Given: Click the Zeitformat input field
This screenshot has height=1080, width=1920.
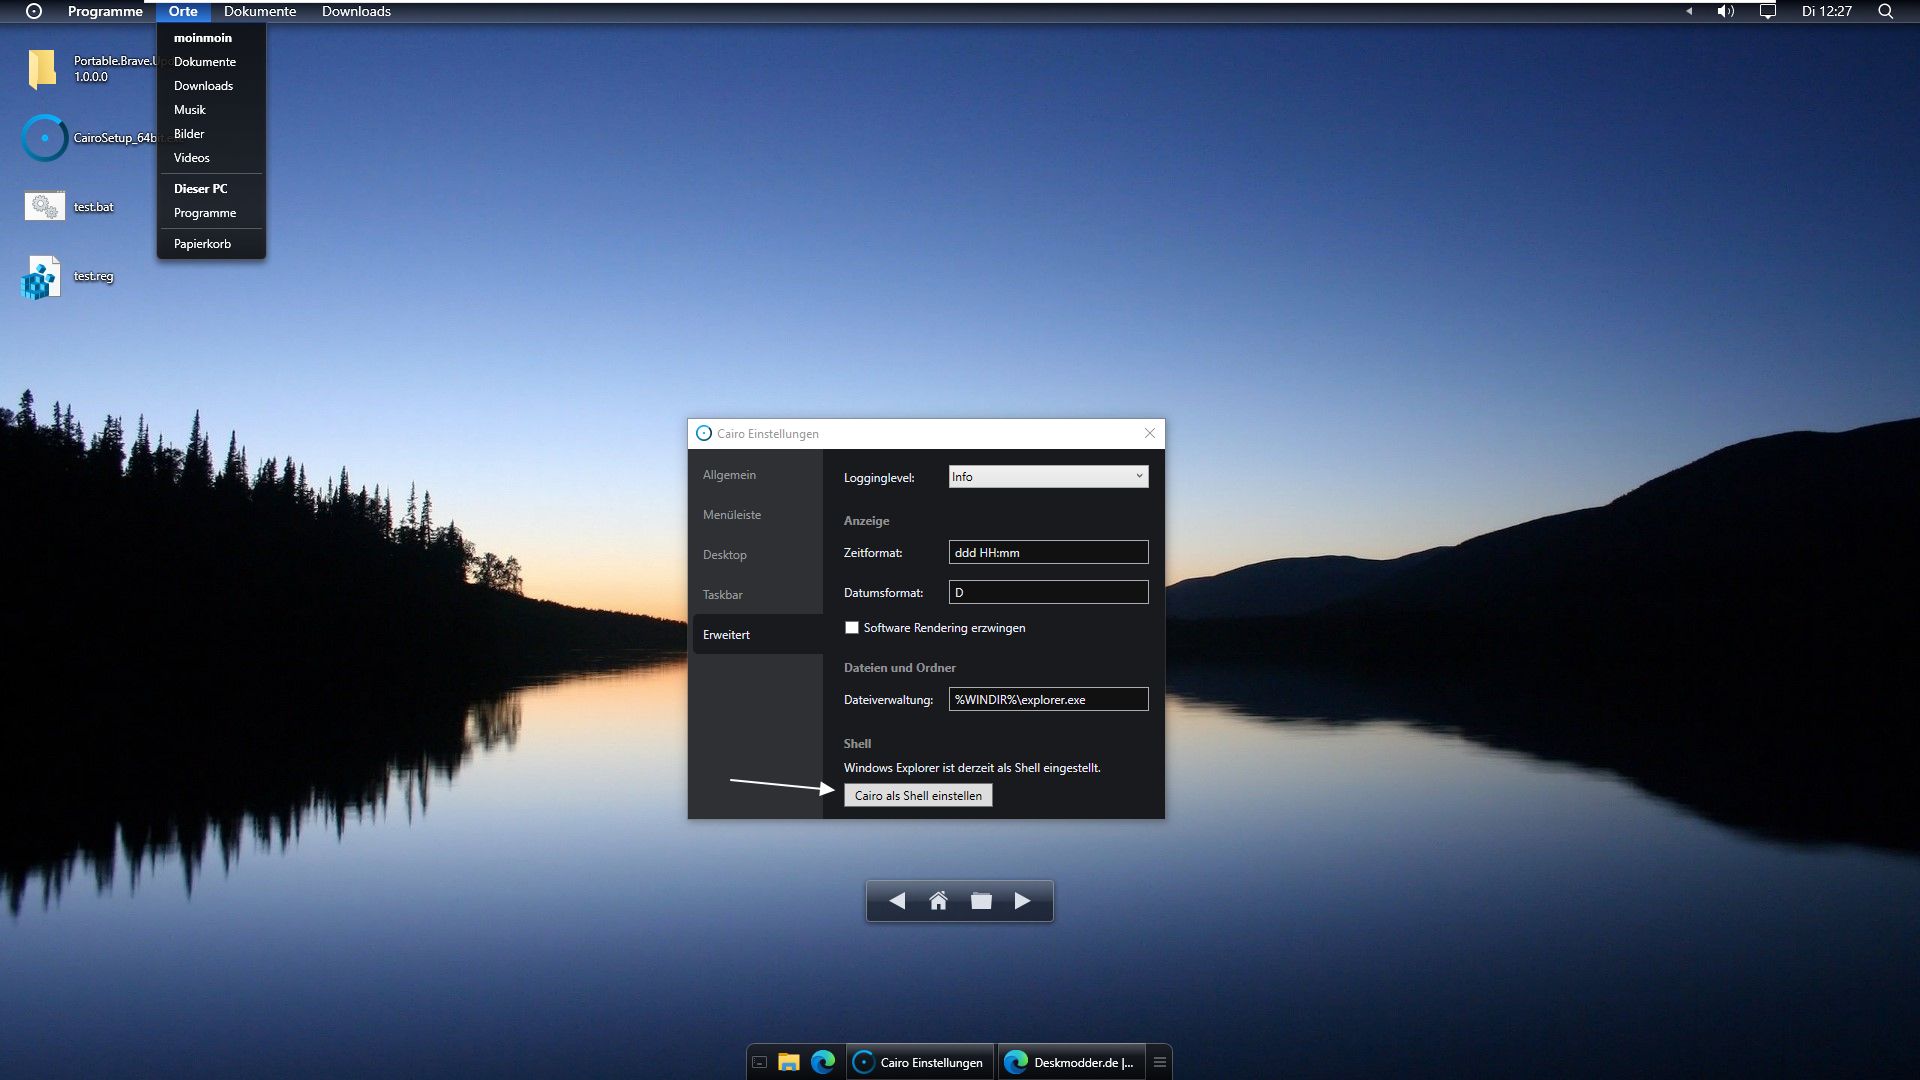Looking at the screenshot, I should (1048, 553).
